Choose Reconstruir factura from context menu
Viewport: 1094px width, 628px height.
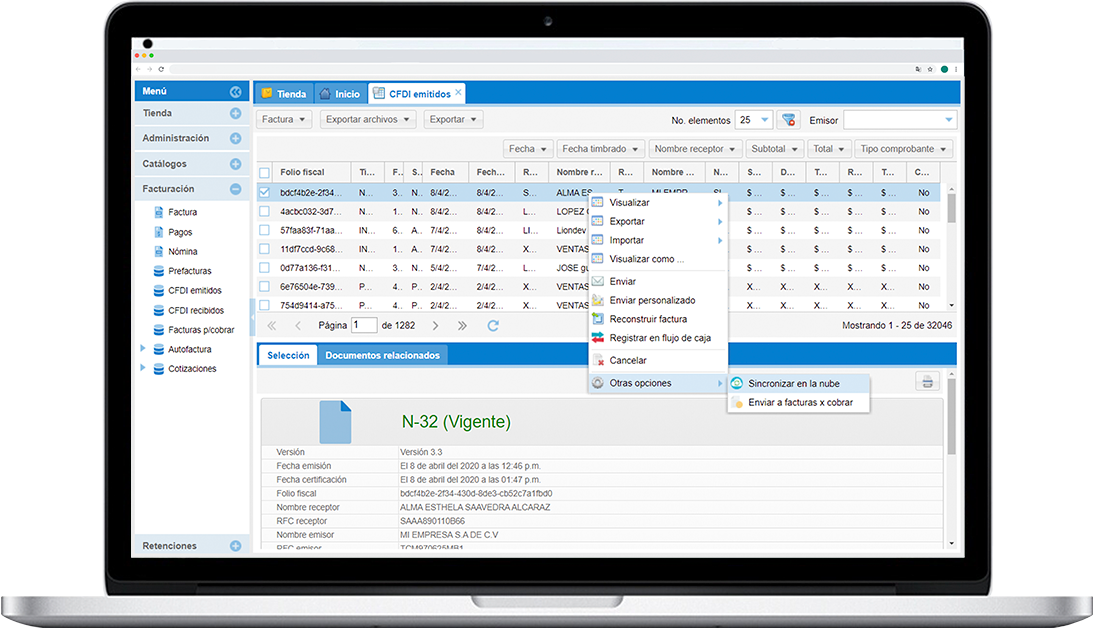tap(648, 319)
